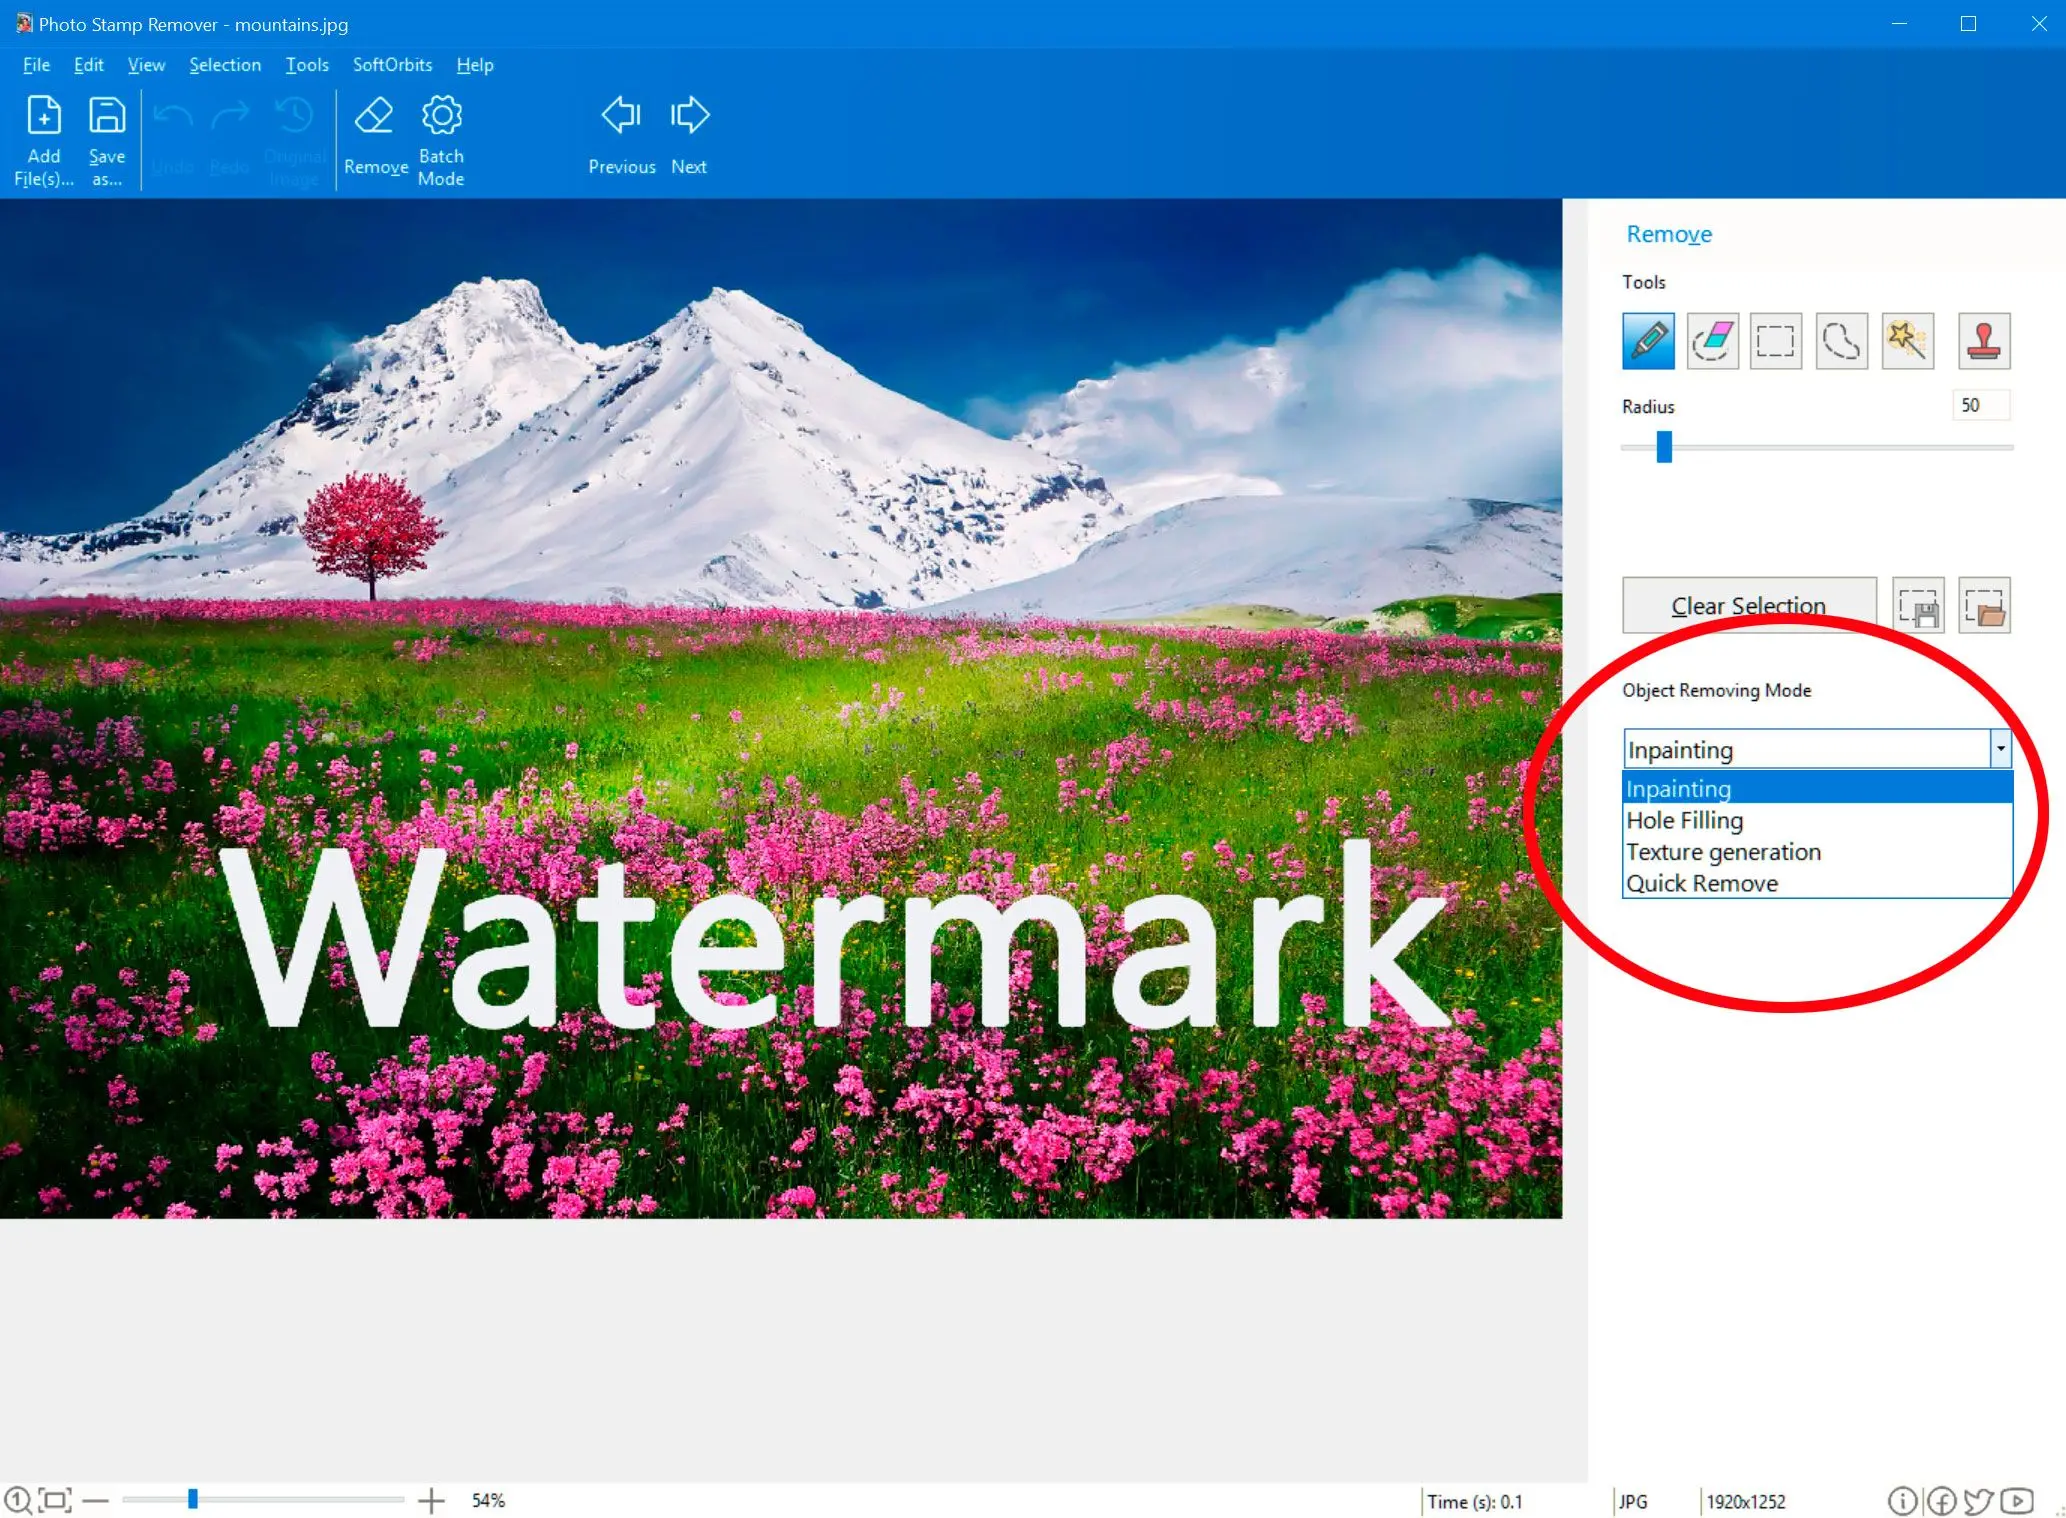This screenshot has width=2066, height=1518.
Task: Click the Clear Selection button
Action: (x=1748, y=605)
